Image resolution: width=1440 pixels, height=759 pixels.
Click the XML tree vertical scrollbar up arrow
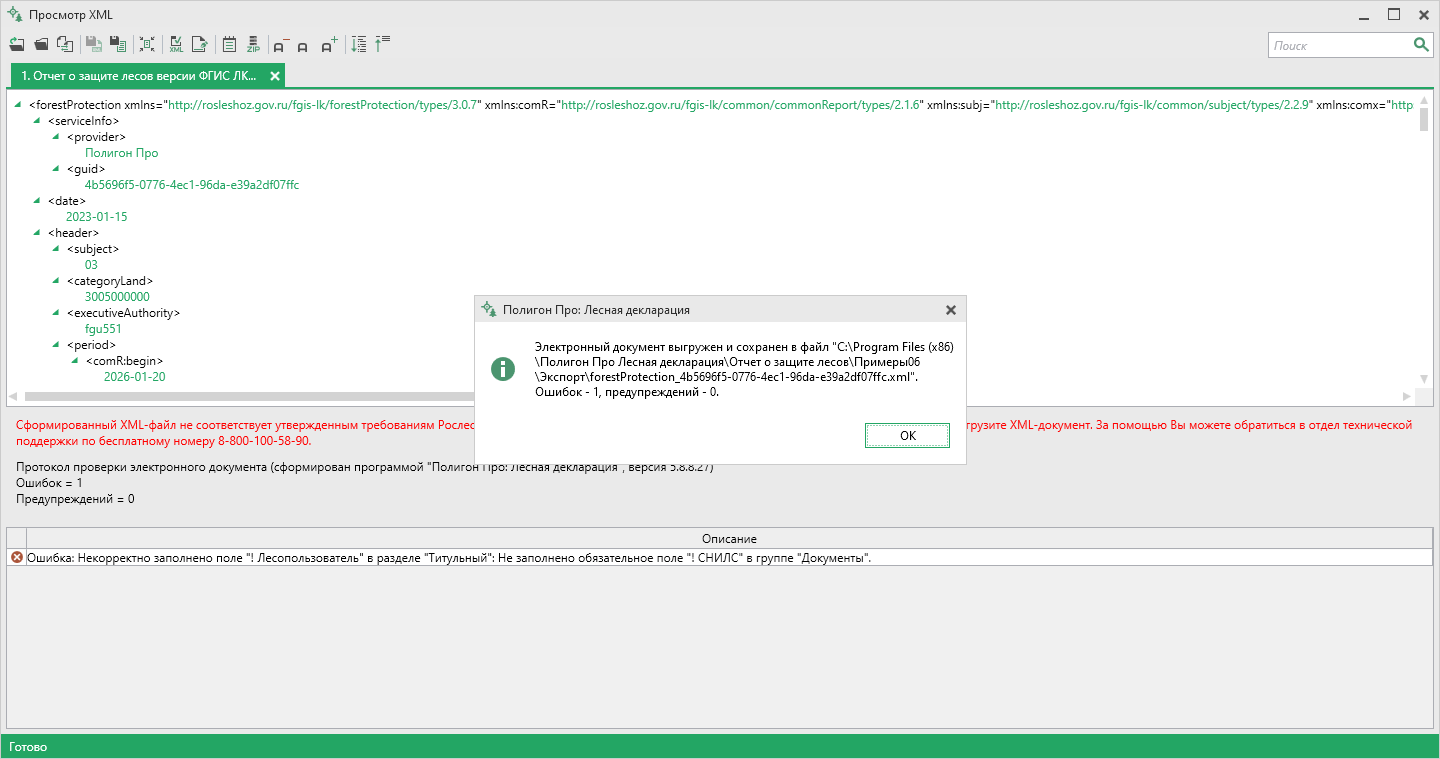pyautogui.click(x=1424, y=102)
